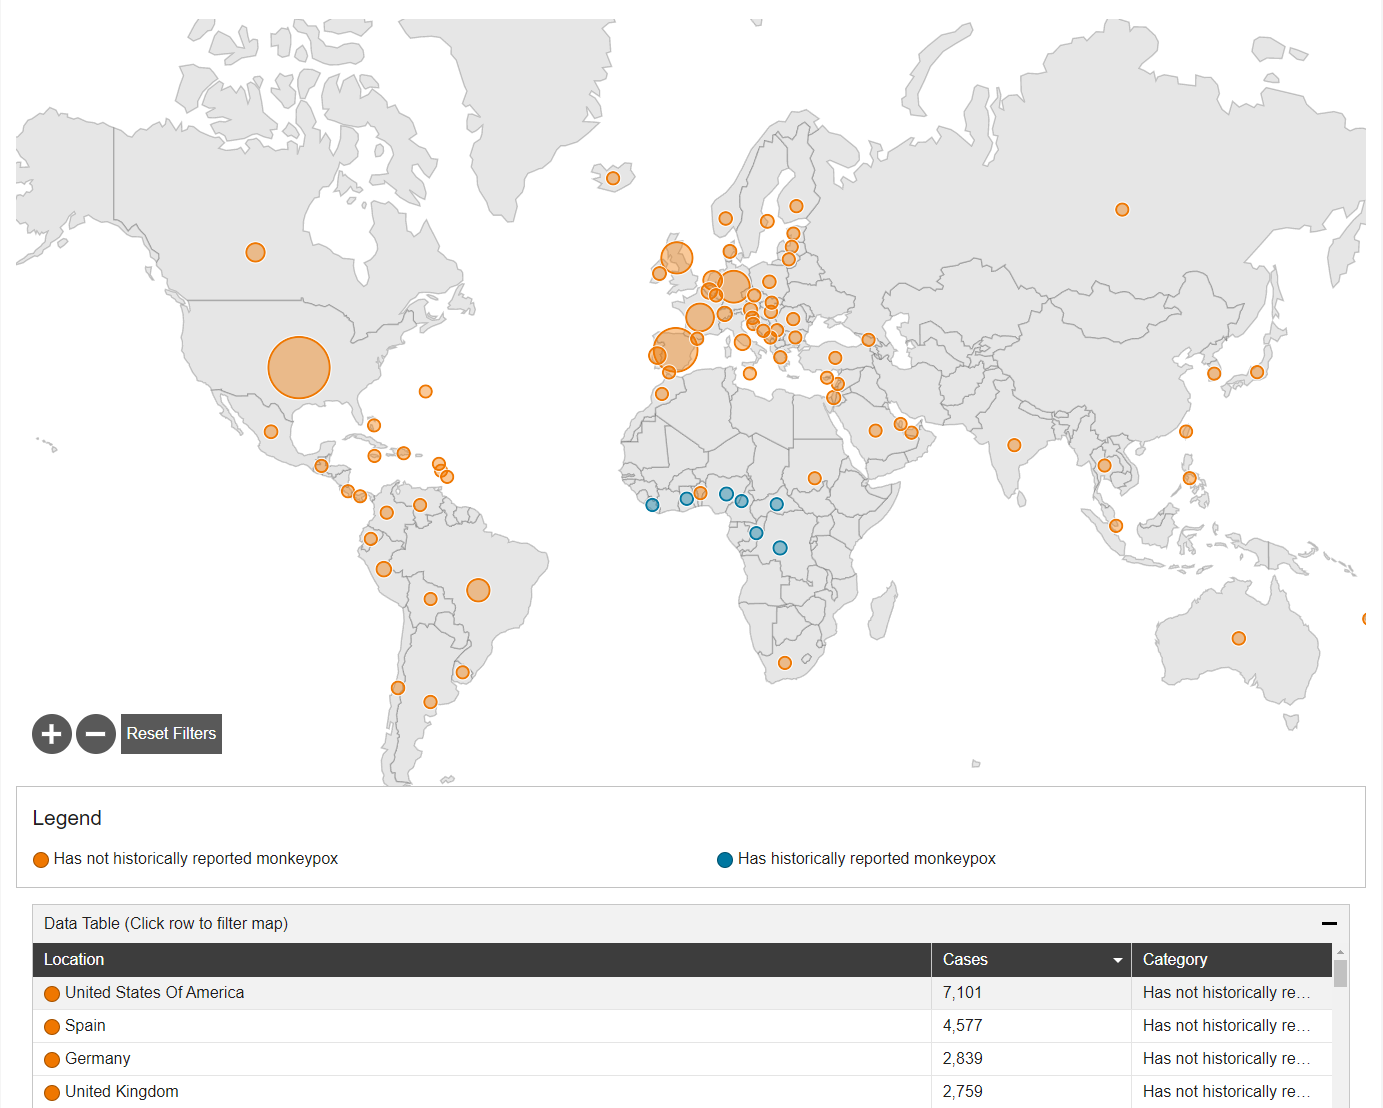Click the zoom out minus button
The image size is (1383, 1108).
pos(96,734)
